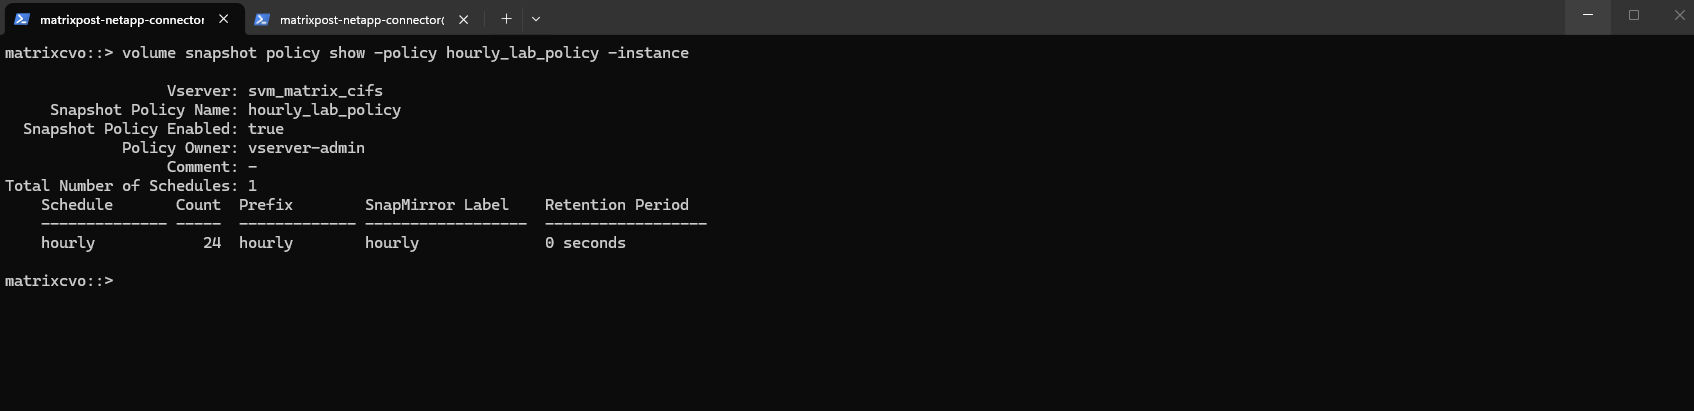Click the svm_matrix_cifs Vserver value
The width and height of the screenshot is (1694, 411).
(315, 91)
